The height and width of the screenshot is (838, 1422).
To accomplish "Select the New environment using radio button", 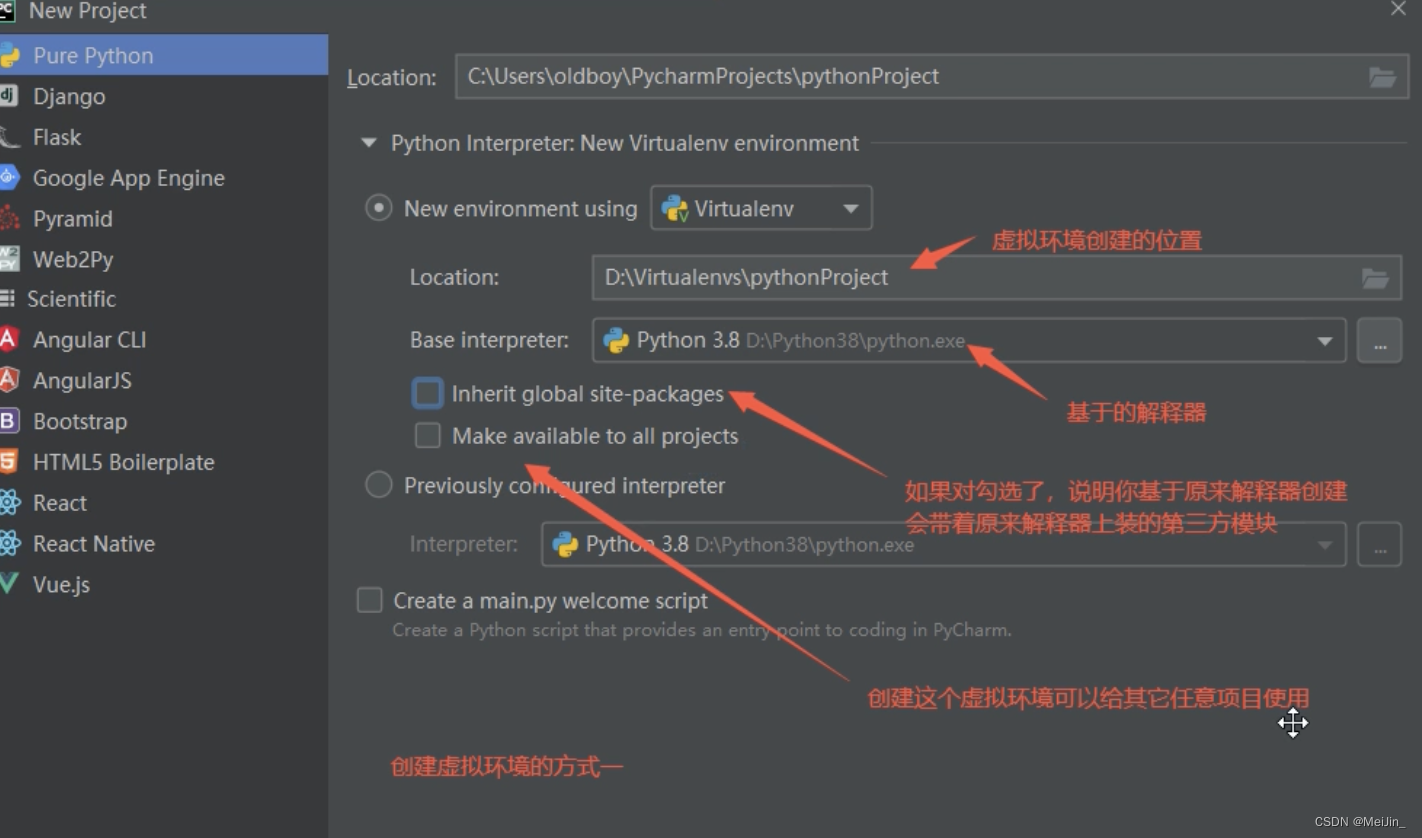I will tap(378, 208).
